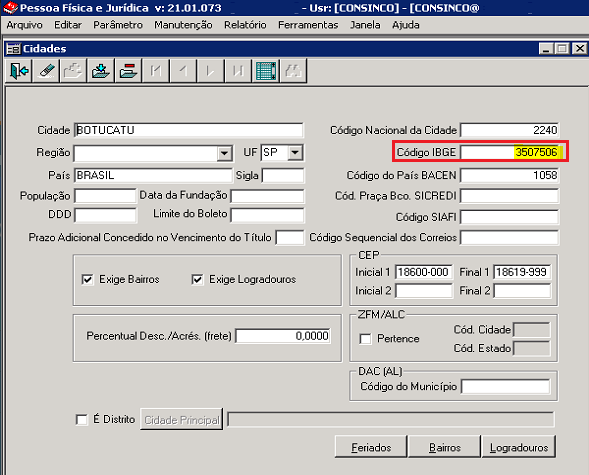Click CEP Final 1 field 18619-999
The height and width of the screenshot is (475, 589).
(522, 272)
